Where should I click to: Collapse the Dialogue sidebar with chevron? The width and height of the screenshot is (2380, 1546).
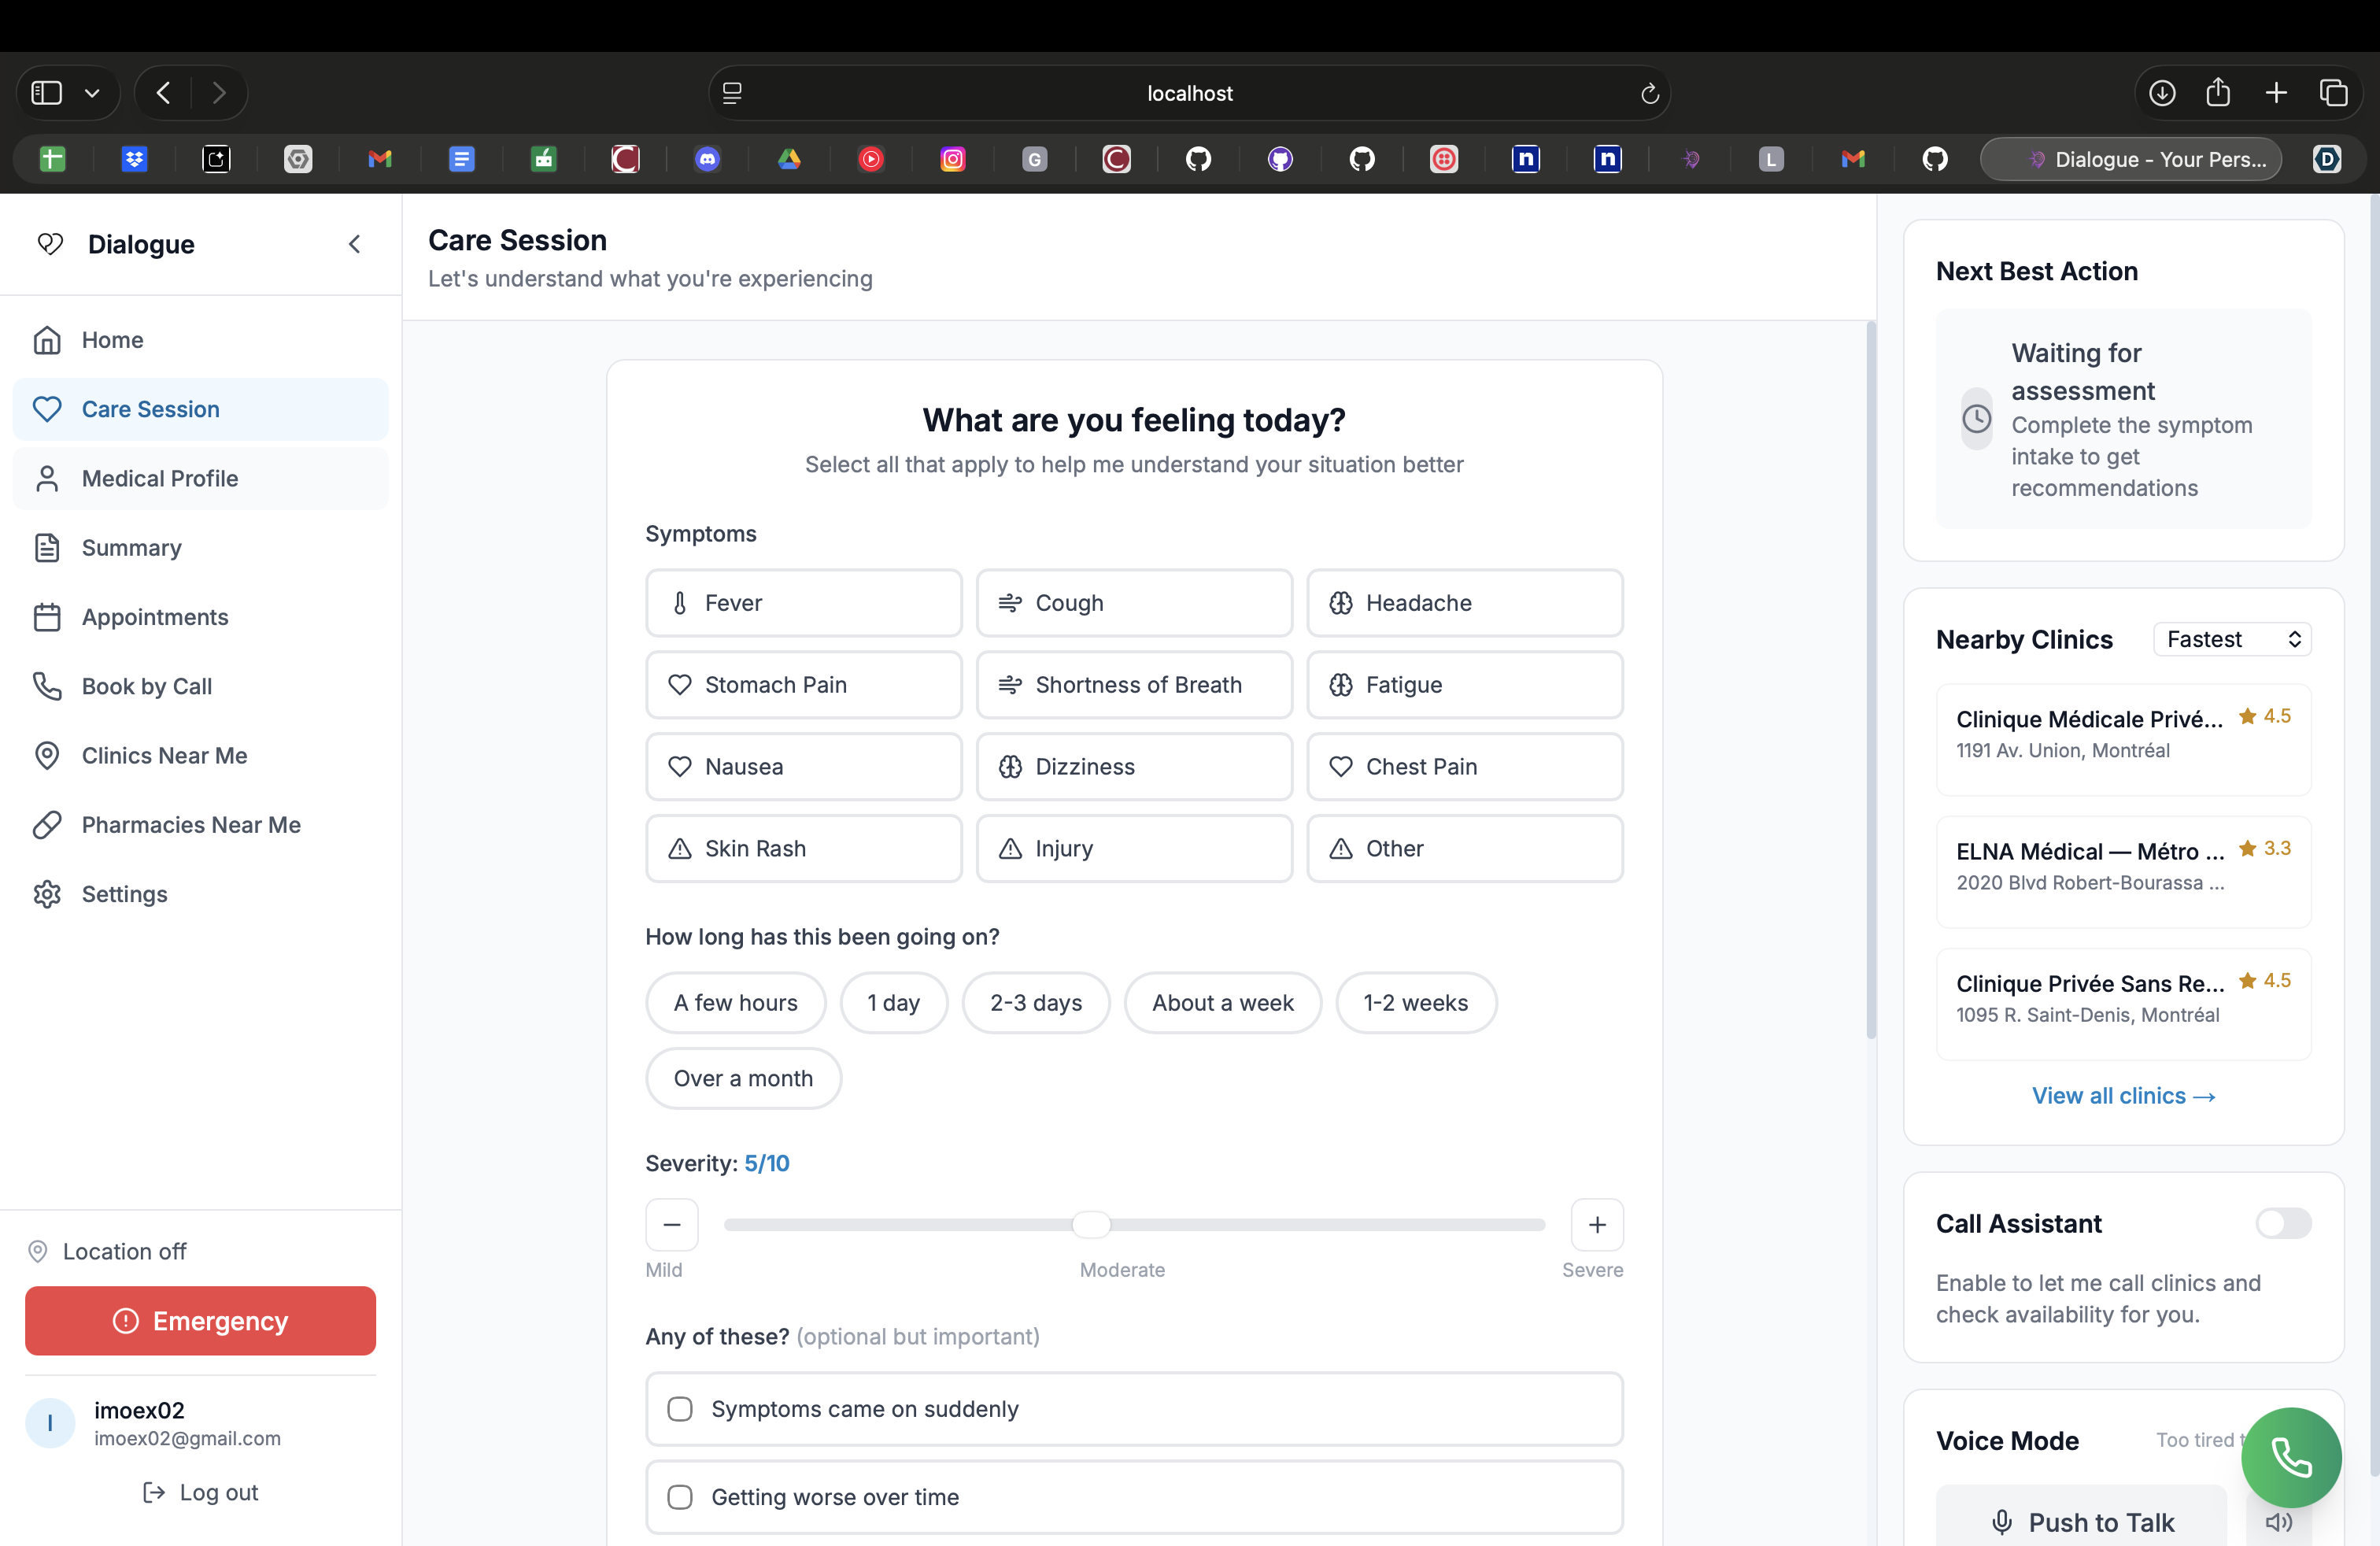coord(355,244)
